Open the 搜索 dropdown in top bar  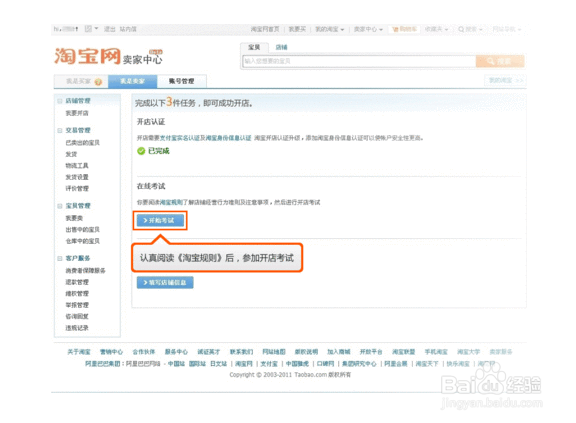(470, 29)
